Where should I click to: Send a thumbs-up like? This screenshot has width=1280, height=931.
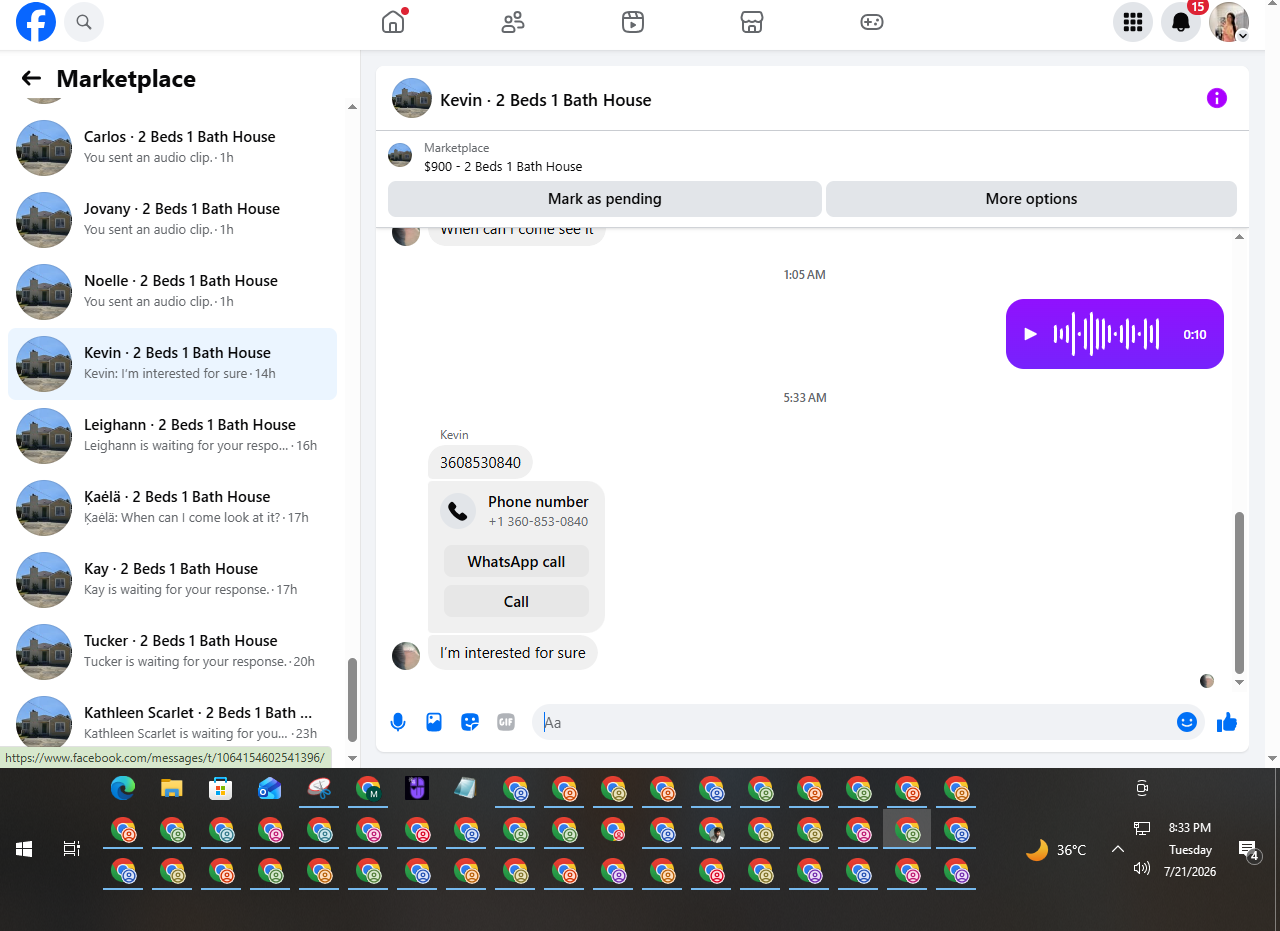(1227, 722)
